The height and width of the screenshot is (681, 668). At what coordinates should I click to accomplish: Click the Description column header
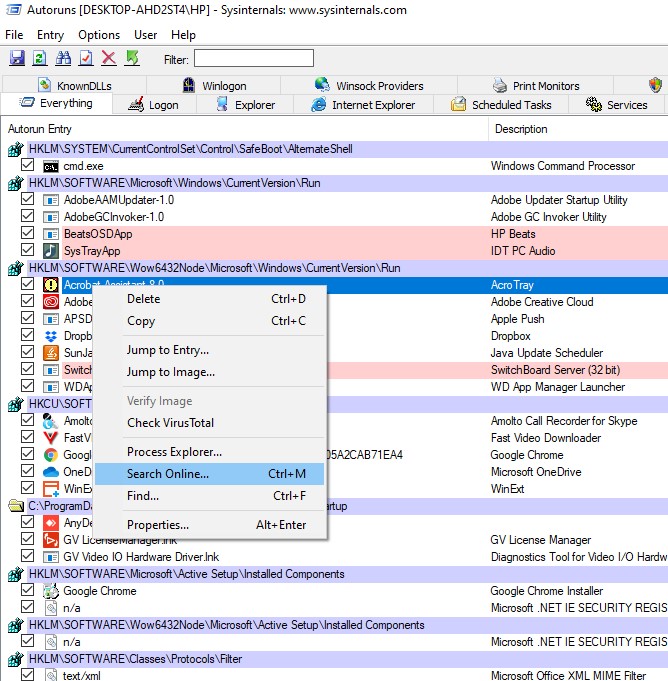tap(579, 129)
